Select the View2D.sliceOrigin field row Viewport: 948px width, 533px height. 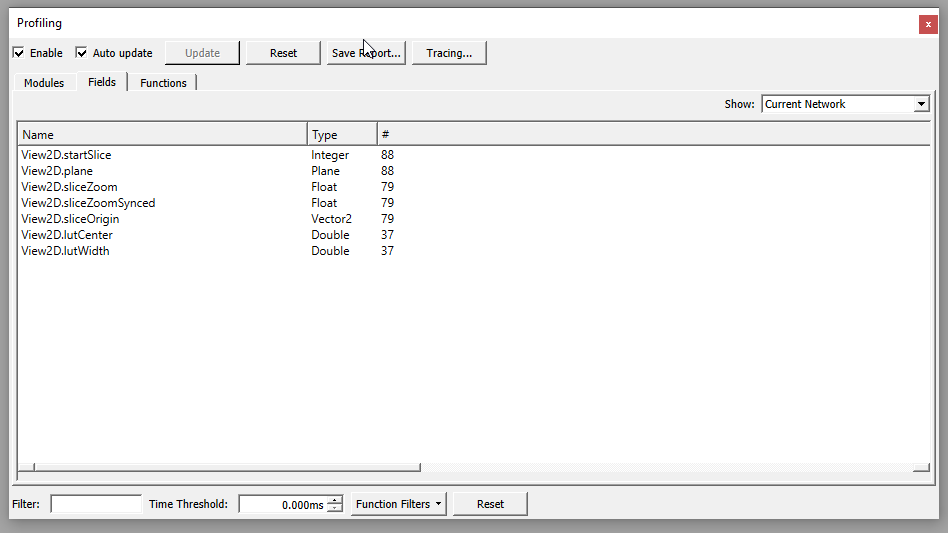[70, 219]
